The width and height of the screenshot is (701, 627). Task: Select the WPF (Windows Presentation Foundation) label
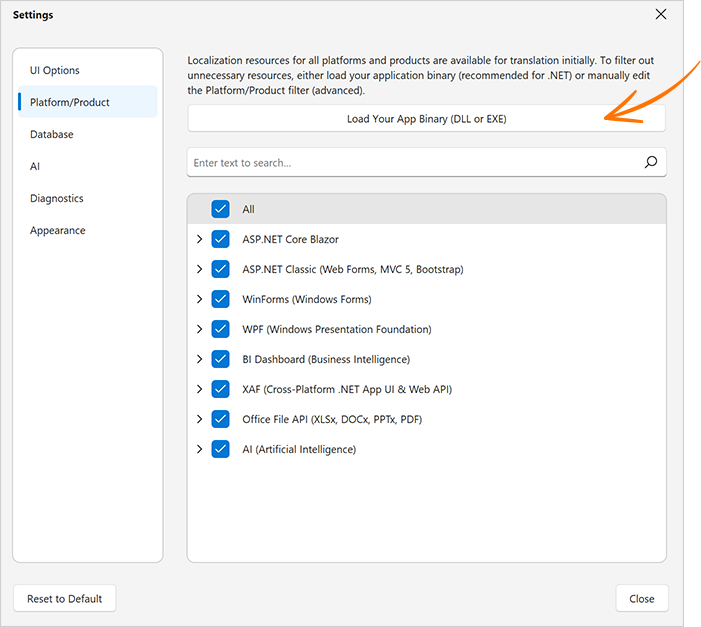tap(337, 329)
